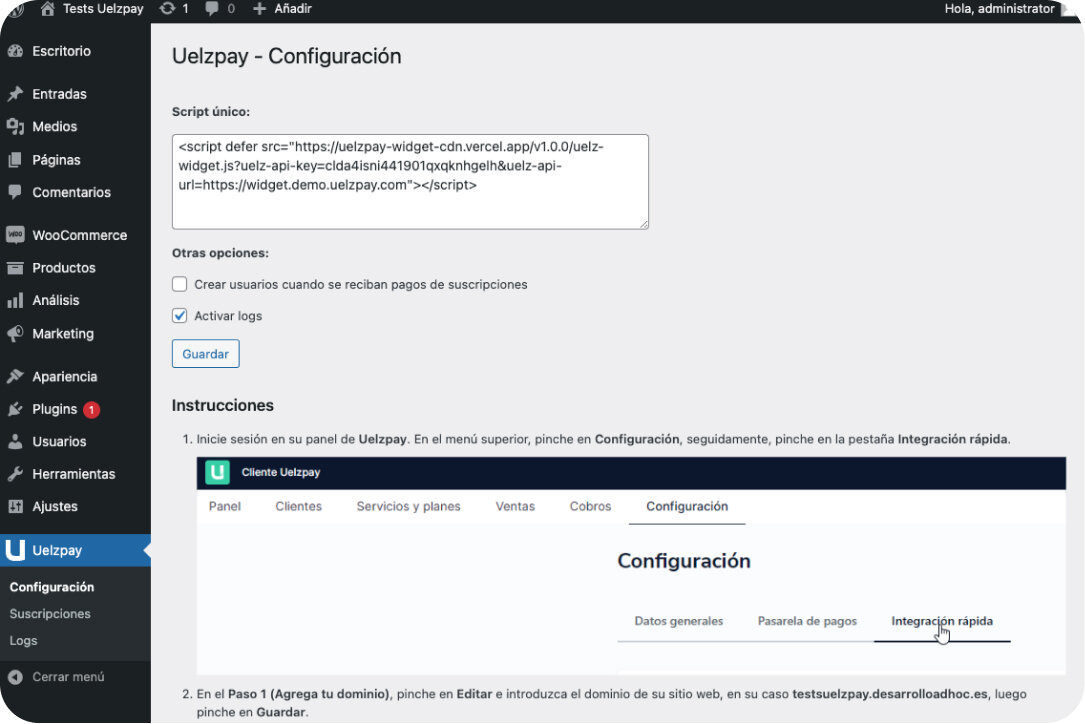Open the Uelzpay main menu item
1085x724 pixels.
coord(75,550)
